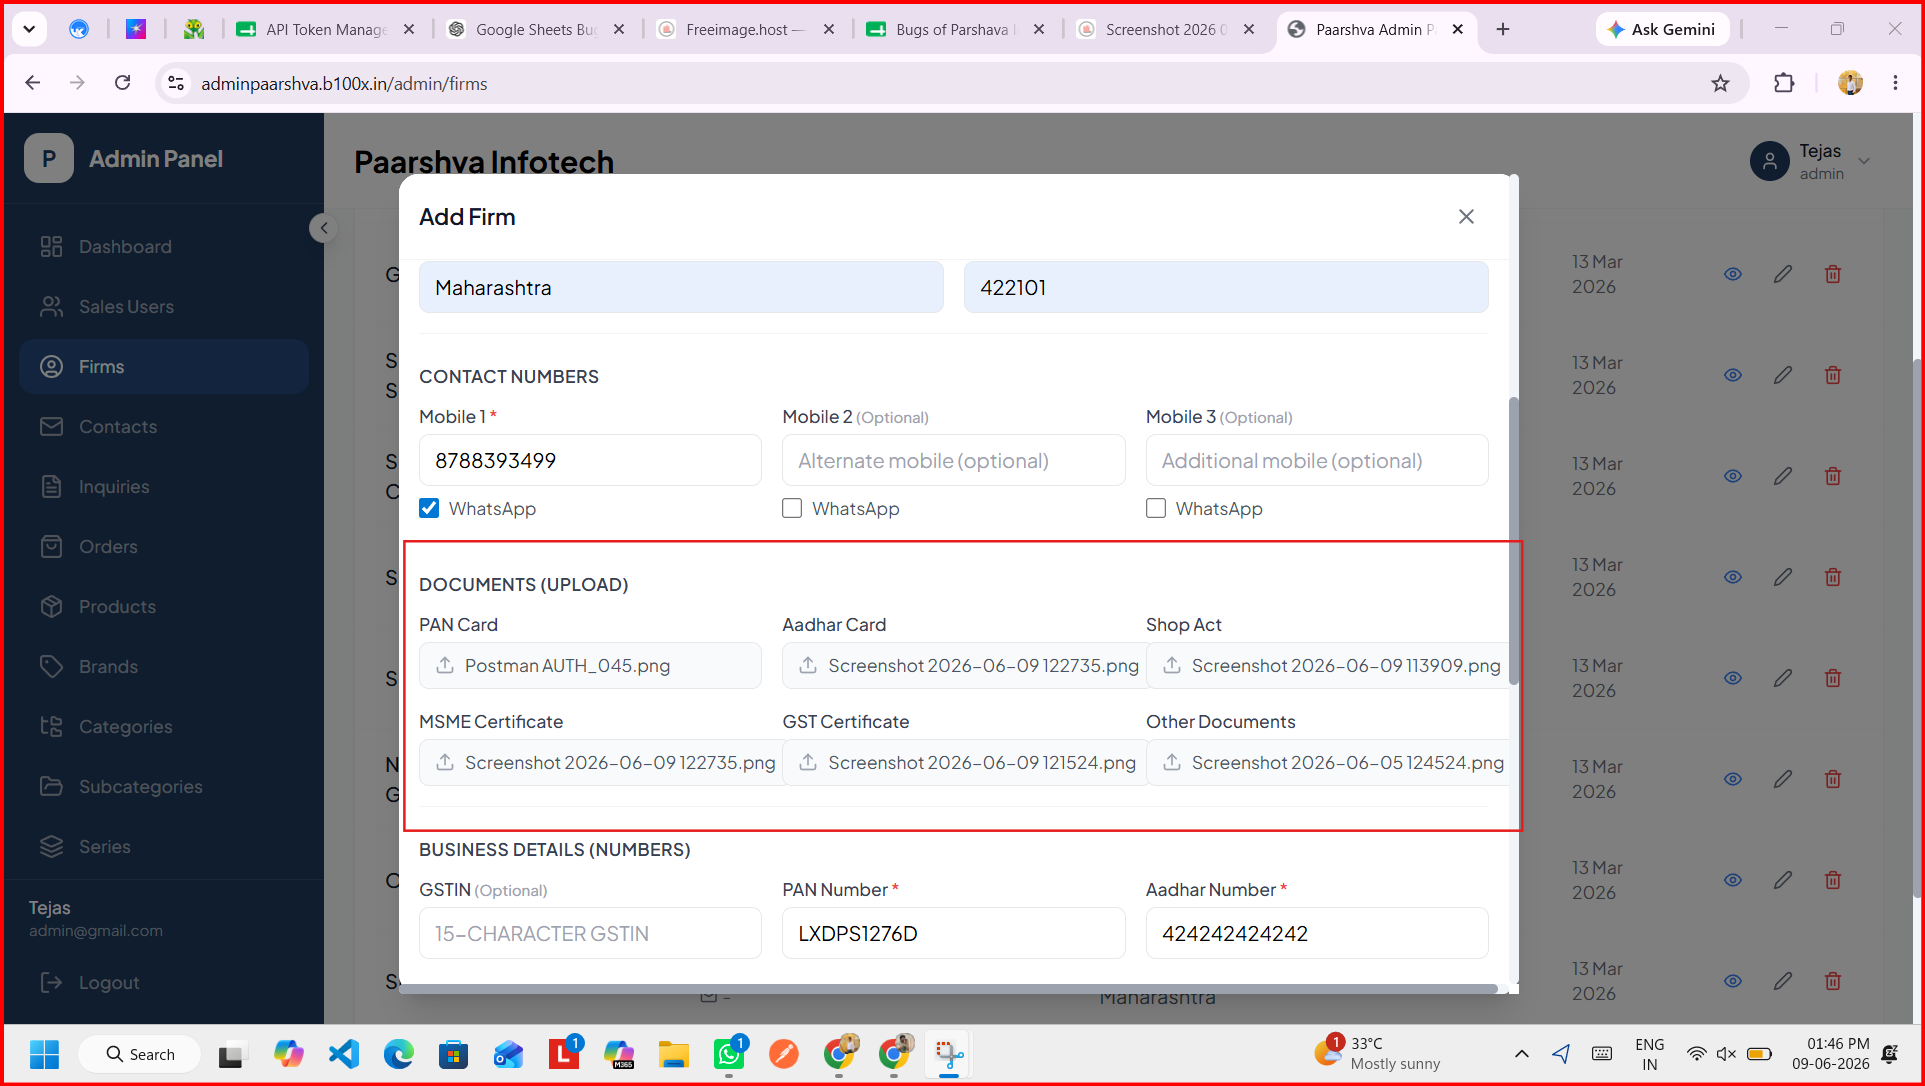
Task: View the firm in the fifth row
Action: click(1733, 678)
